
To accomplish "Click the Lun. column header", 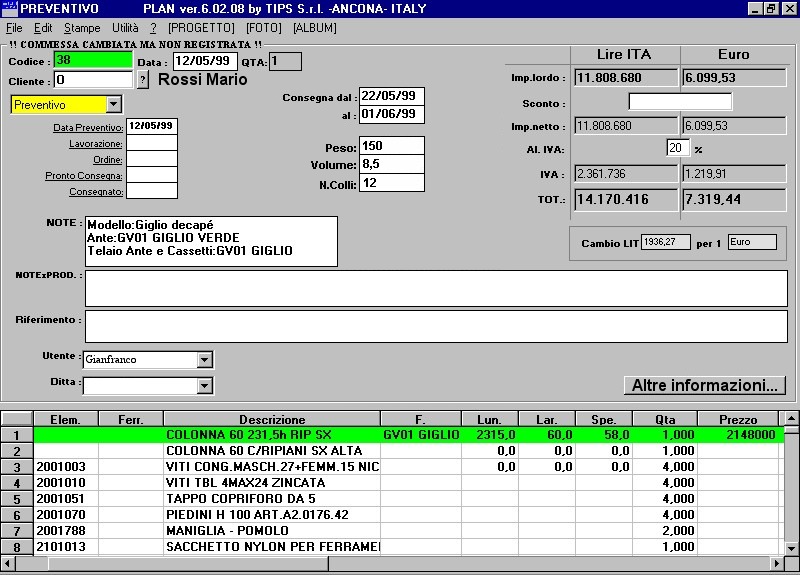I will [490, 419].
